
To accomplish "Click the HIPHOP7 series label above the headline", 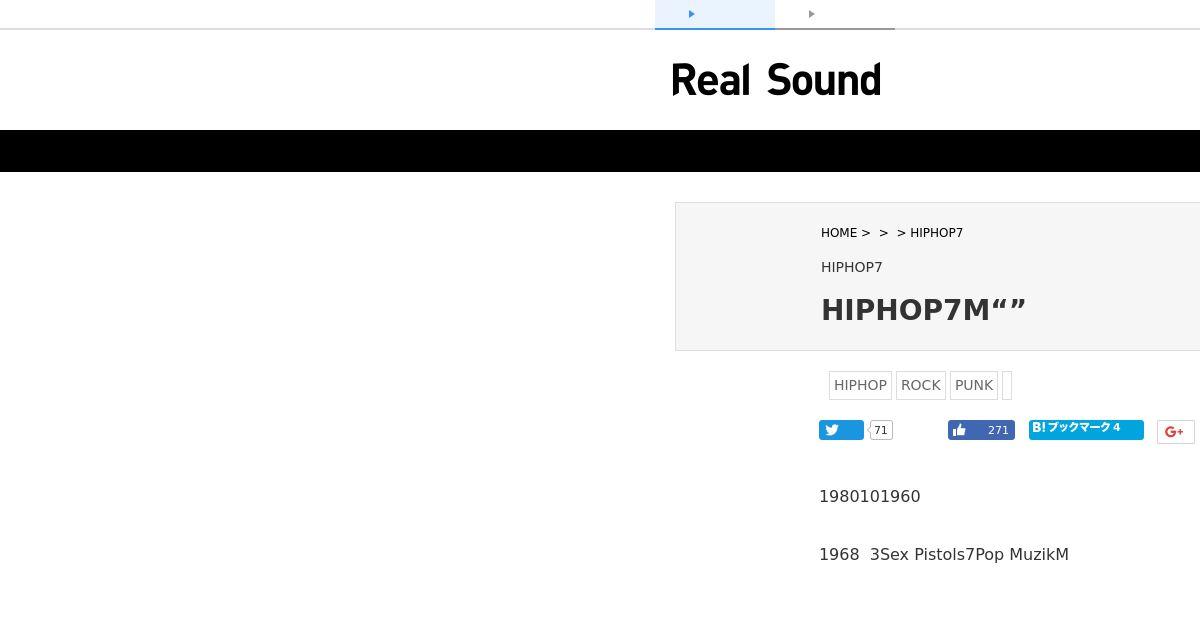I will [x=852, y=267].
